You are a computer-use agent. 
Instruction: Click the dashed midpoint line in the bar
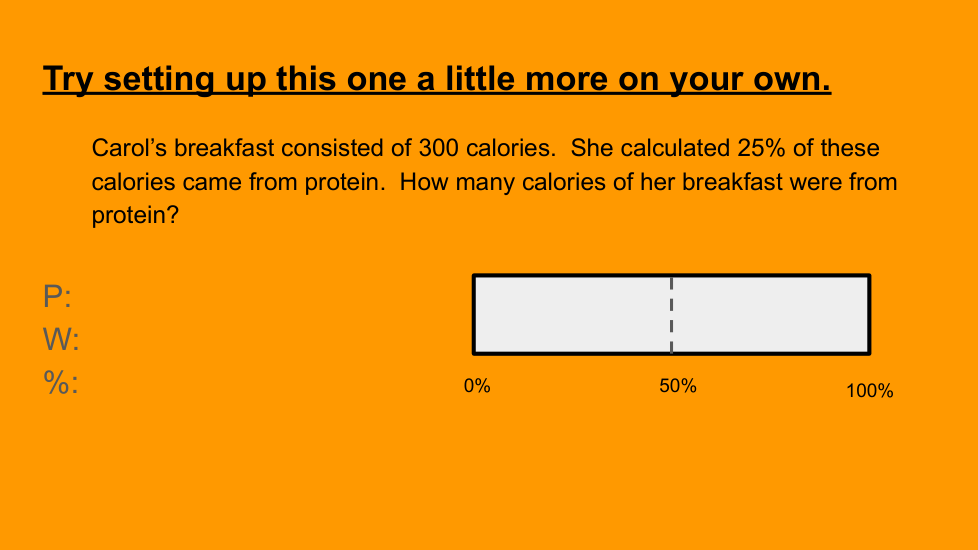671,314
